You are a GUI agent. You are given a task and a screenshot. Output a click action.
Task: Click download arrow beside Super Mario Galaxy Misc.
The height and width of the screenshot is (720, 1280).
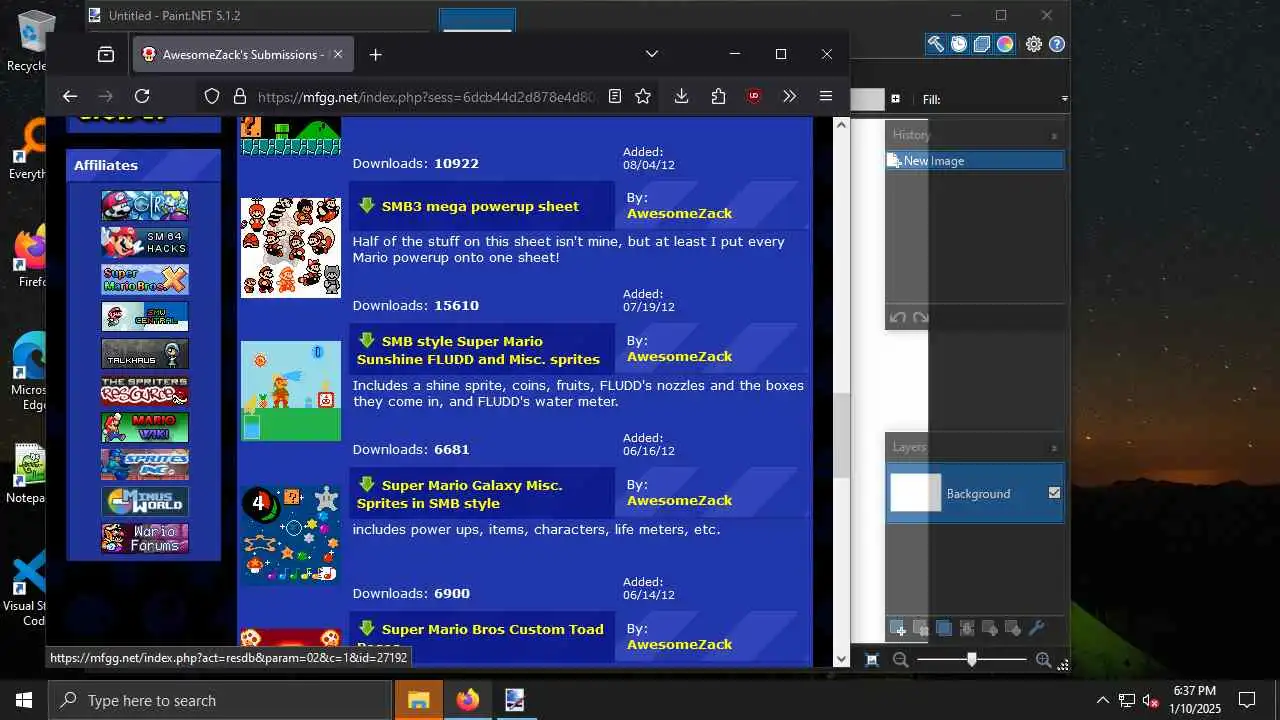click(367, 484)
